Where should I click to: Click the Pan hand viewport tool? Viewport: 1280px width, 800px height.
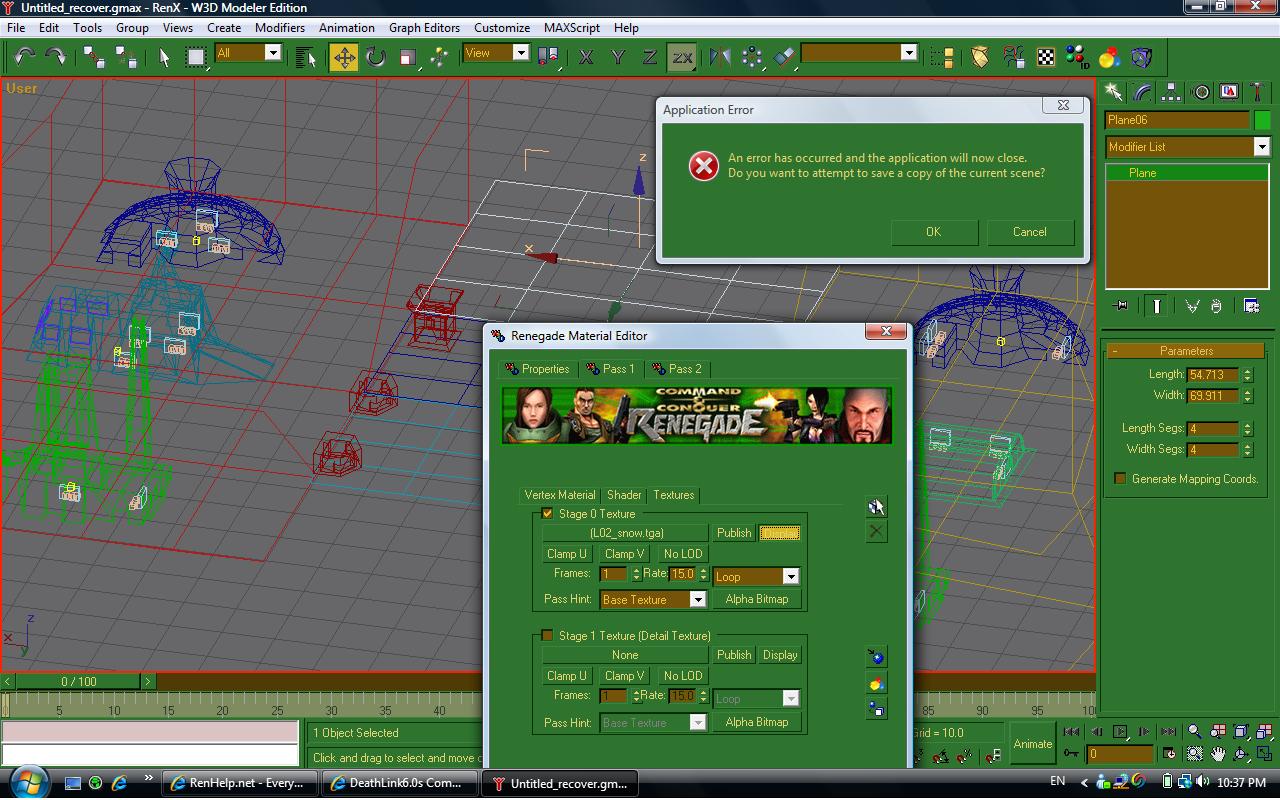[x=1218, y=754]
